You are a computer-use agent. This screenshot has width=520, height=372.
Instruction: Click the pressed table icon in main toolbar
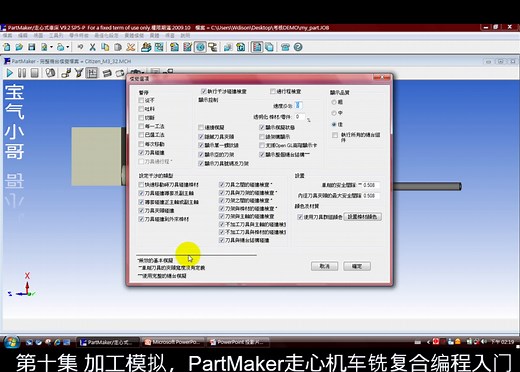point(257,47)
